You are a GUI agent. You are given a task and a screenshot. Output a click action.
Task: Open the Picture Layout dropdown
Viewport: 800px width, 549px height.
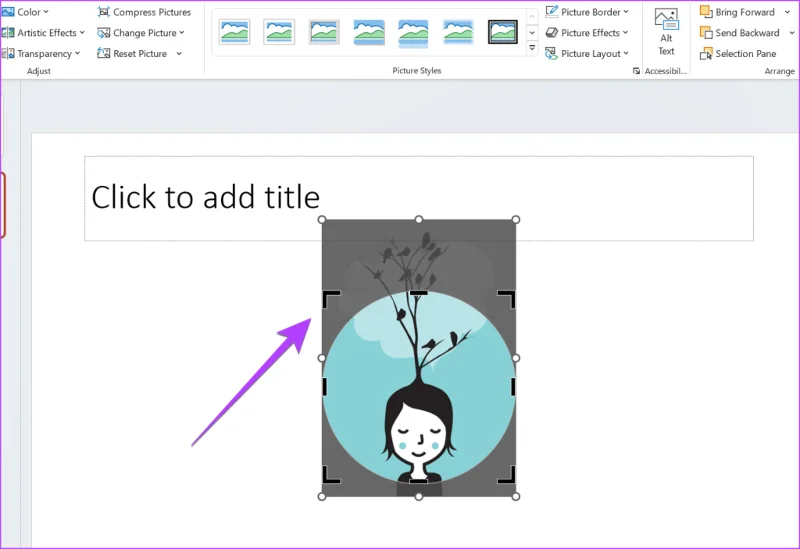587,54
